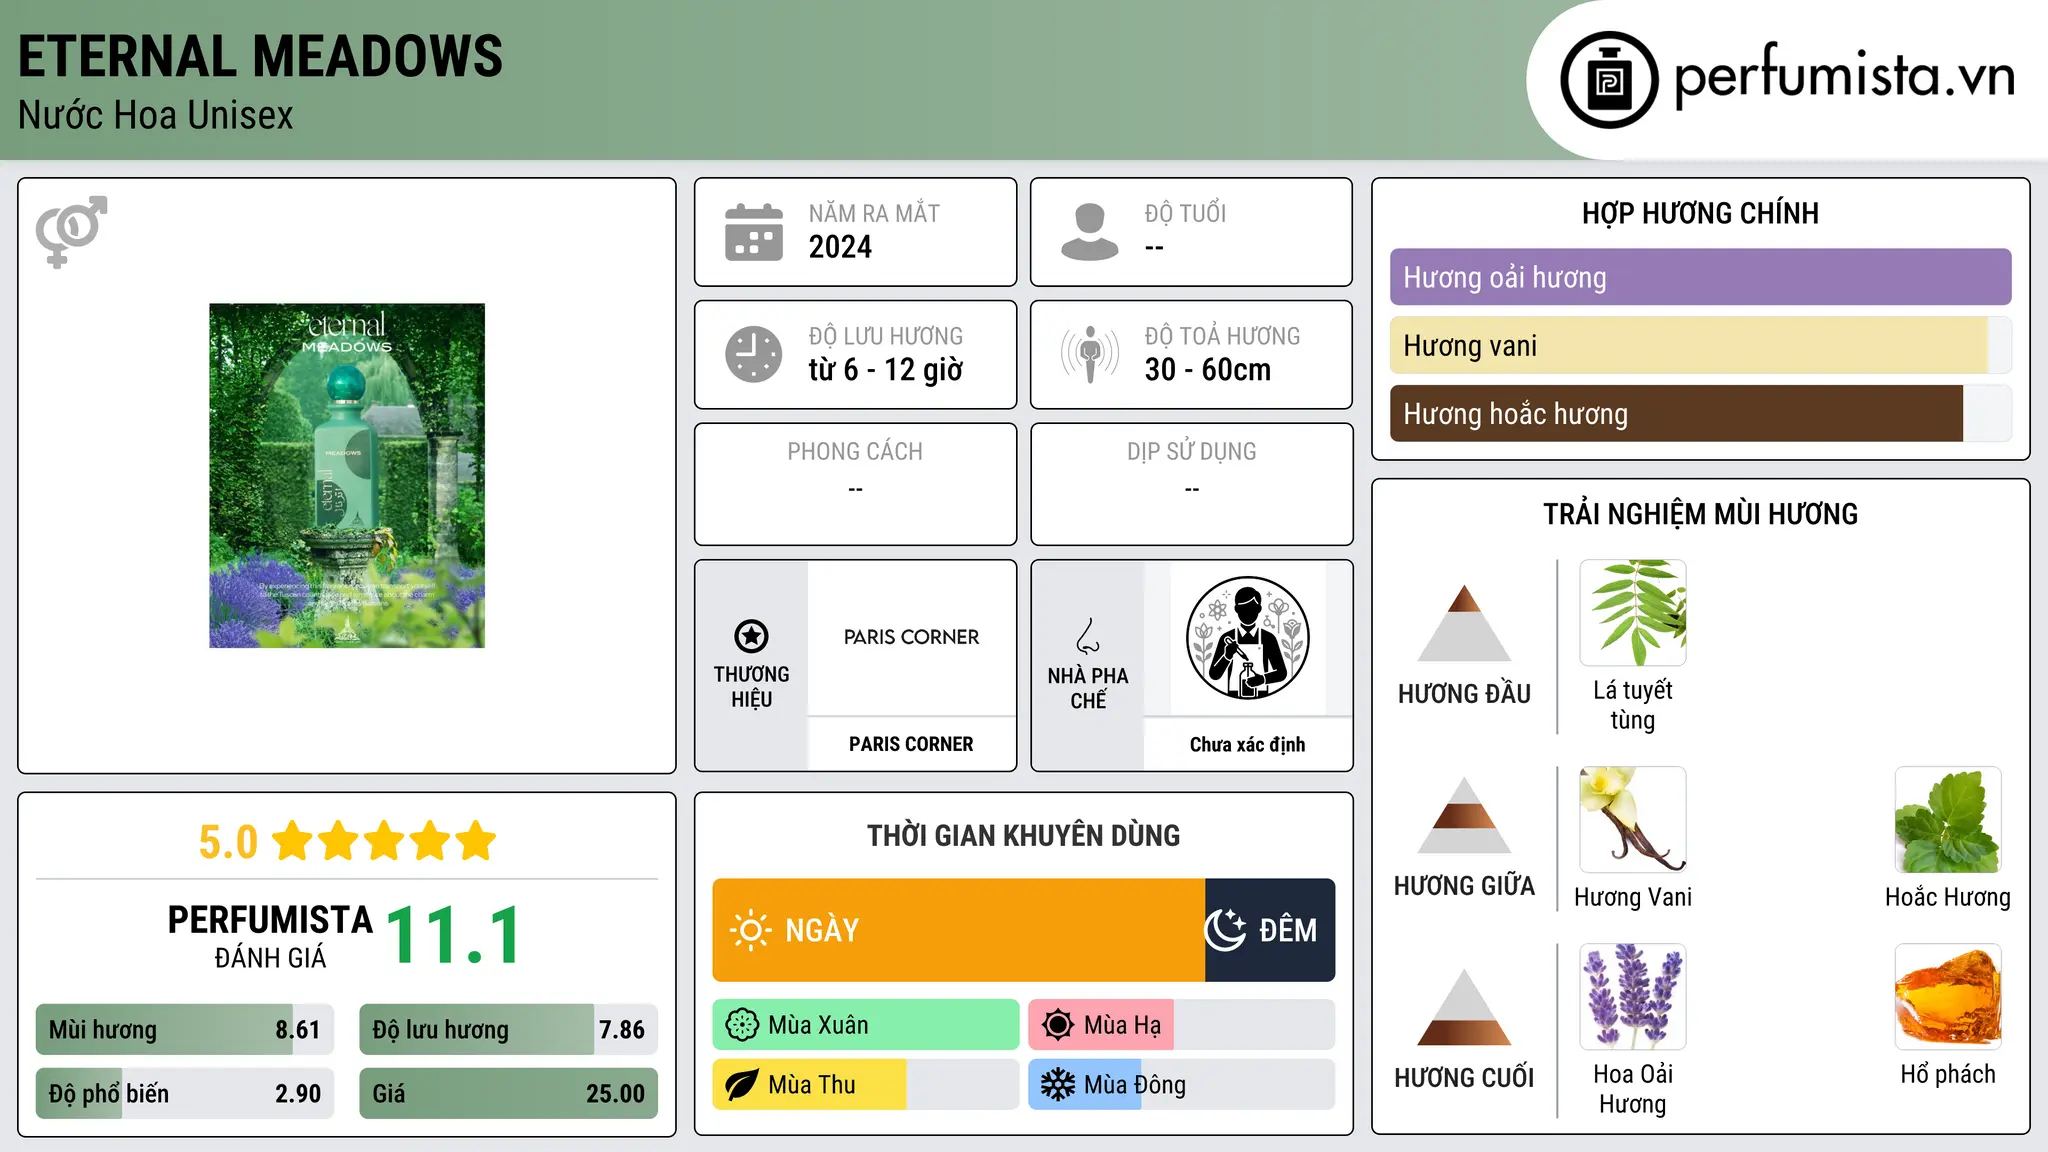Click the leaf icon for Mùa Thu
Screen dimensions: 2048x1152
pyautogui.click(x=742, y=1085)
